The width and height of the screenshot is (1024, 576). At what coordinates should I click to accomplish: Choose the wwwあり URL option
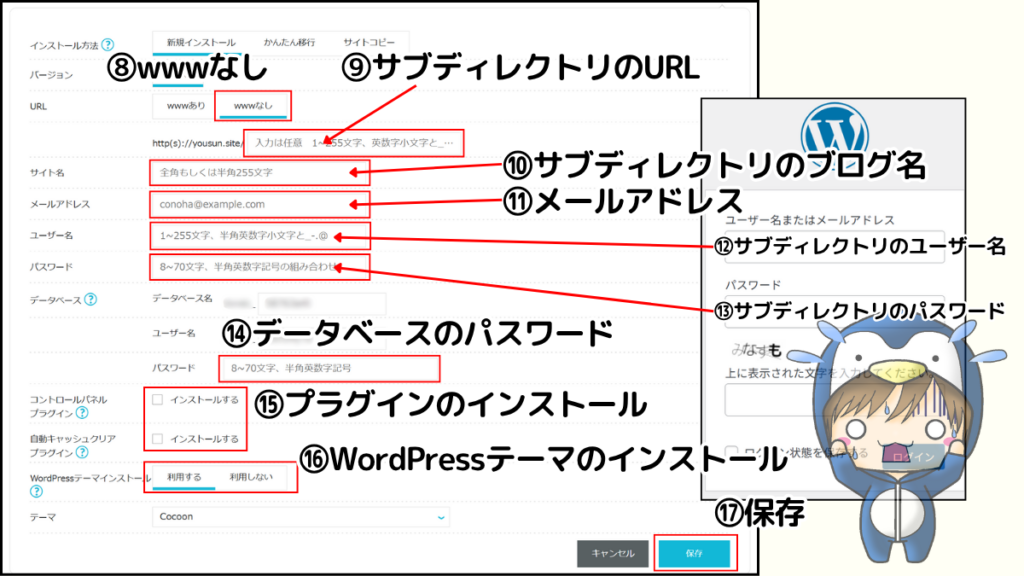pos(185,106)
